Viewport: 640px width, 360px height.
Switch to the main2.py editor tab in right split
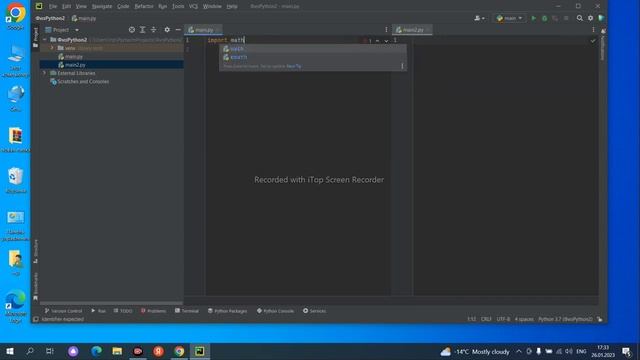coord(412,30)
